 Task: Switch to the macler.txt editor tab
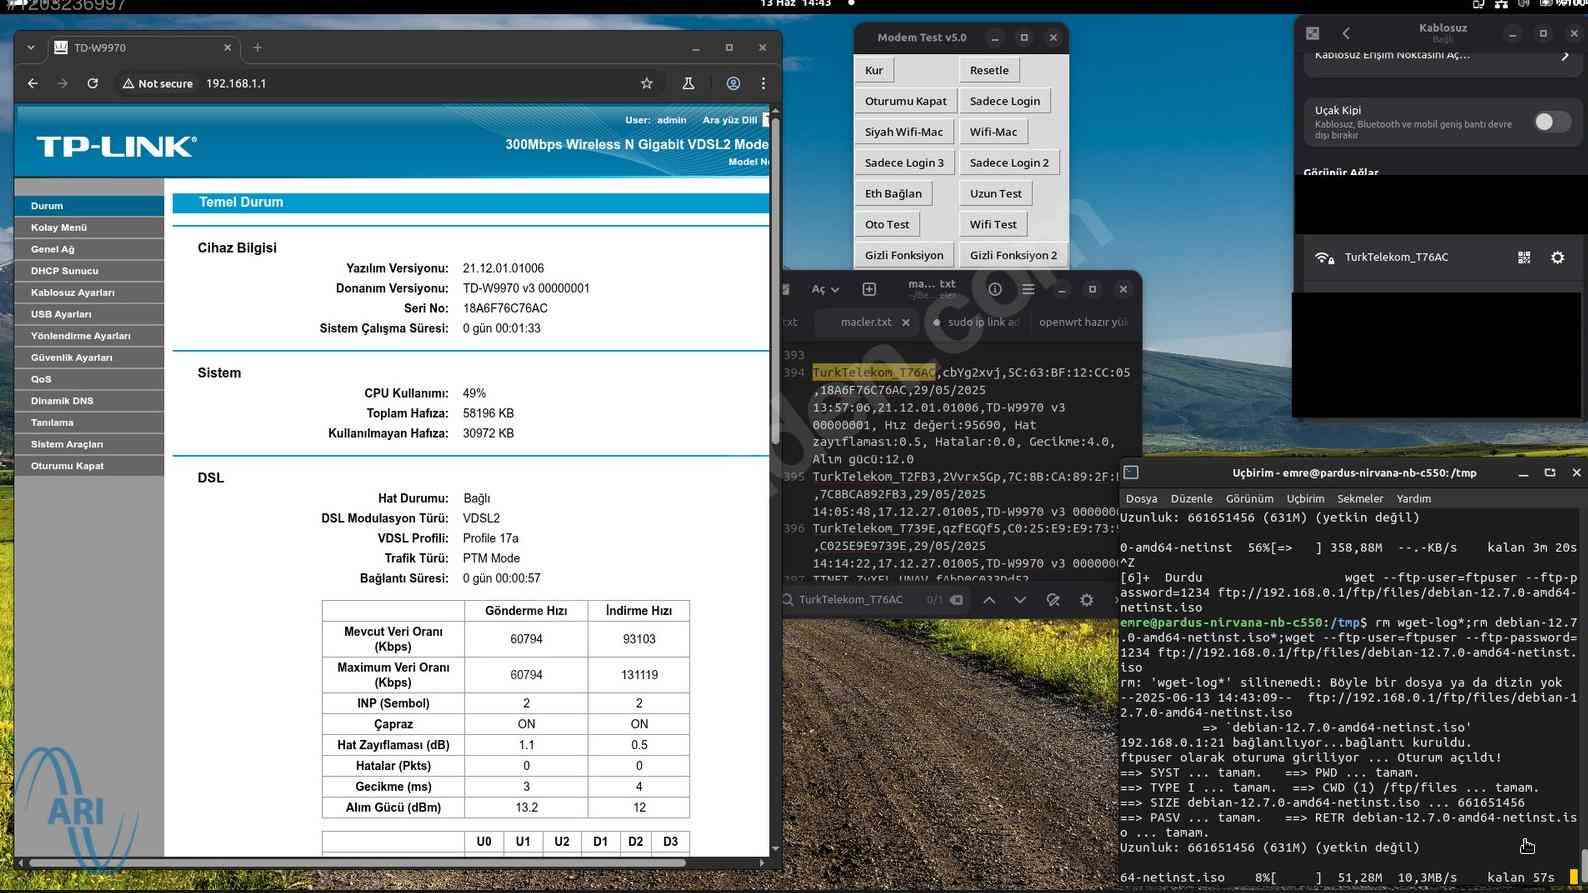tap(865, 322)
